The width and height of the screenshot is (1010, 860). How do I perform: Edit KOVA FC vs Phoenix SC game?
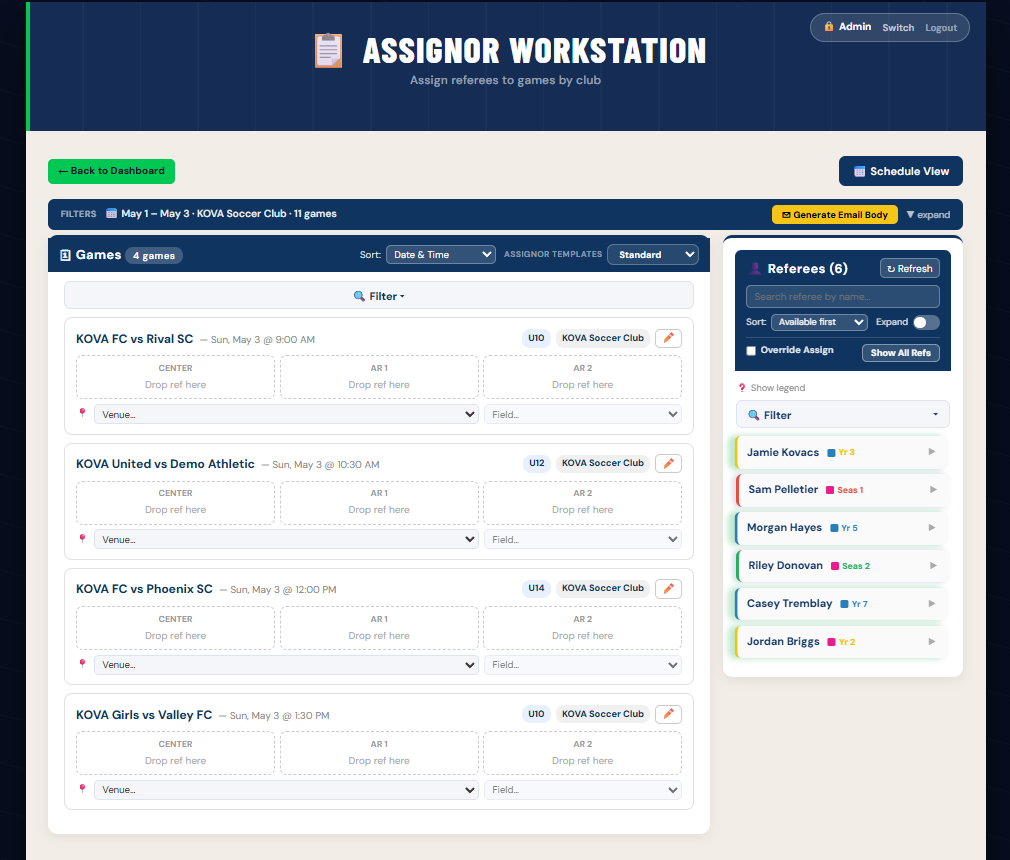click(x=668, y=588)
